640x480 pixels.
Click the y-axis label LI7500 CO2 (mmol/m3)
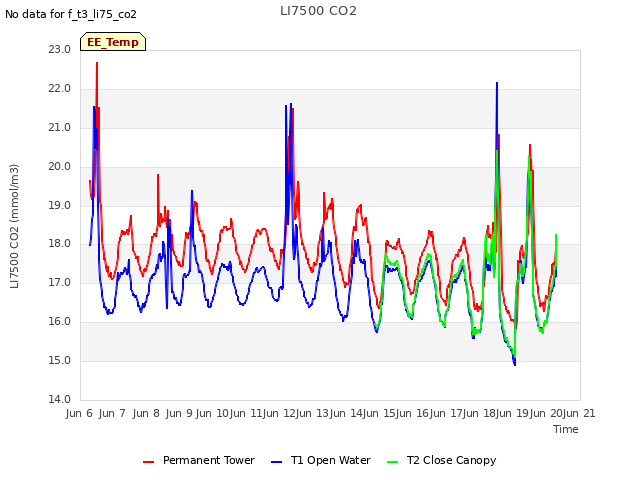pyautogui.click(x=14, y=226)
